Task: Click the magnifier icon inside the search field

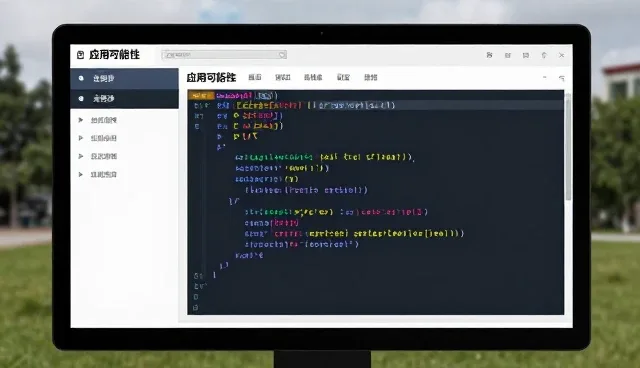Action: tap(282, 55)
